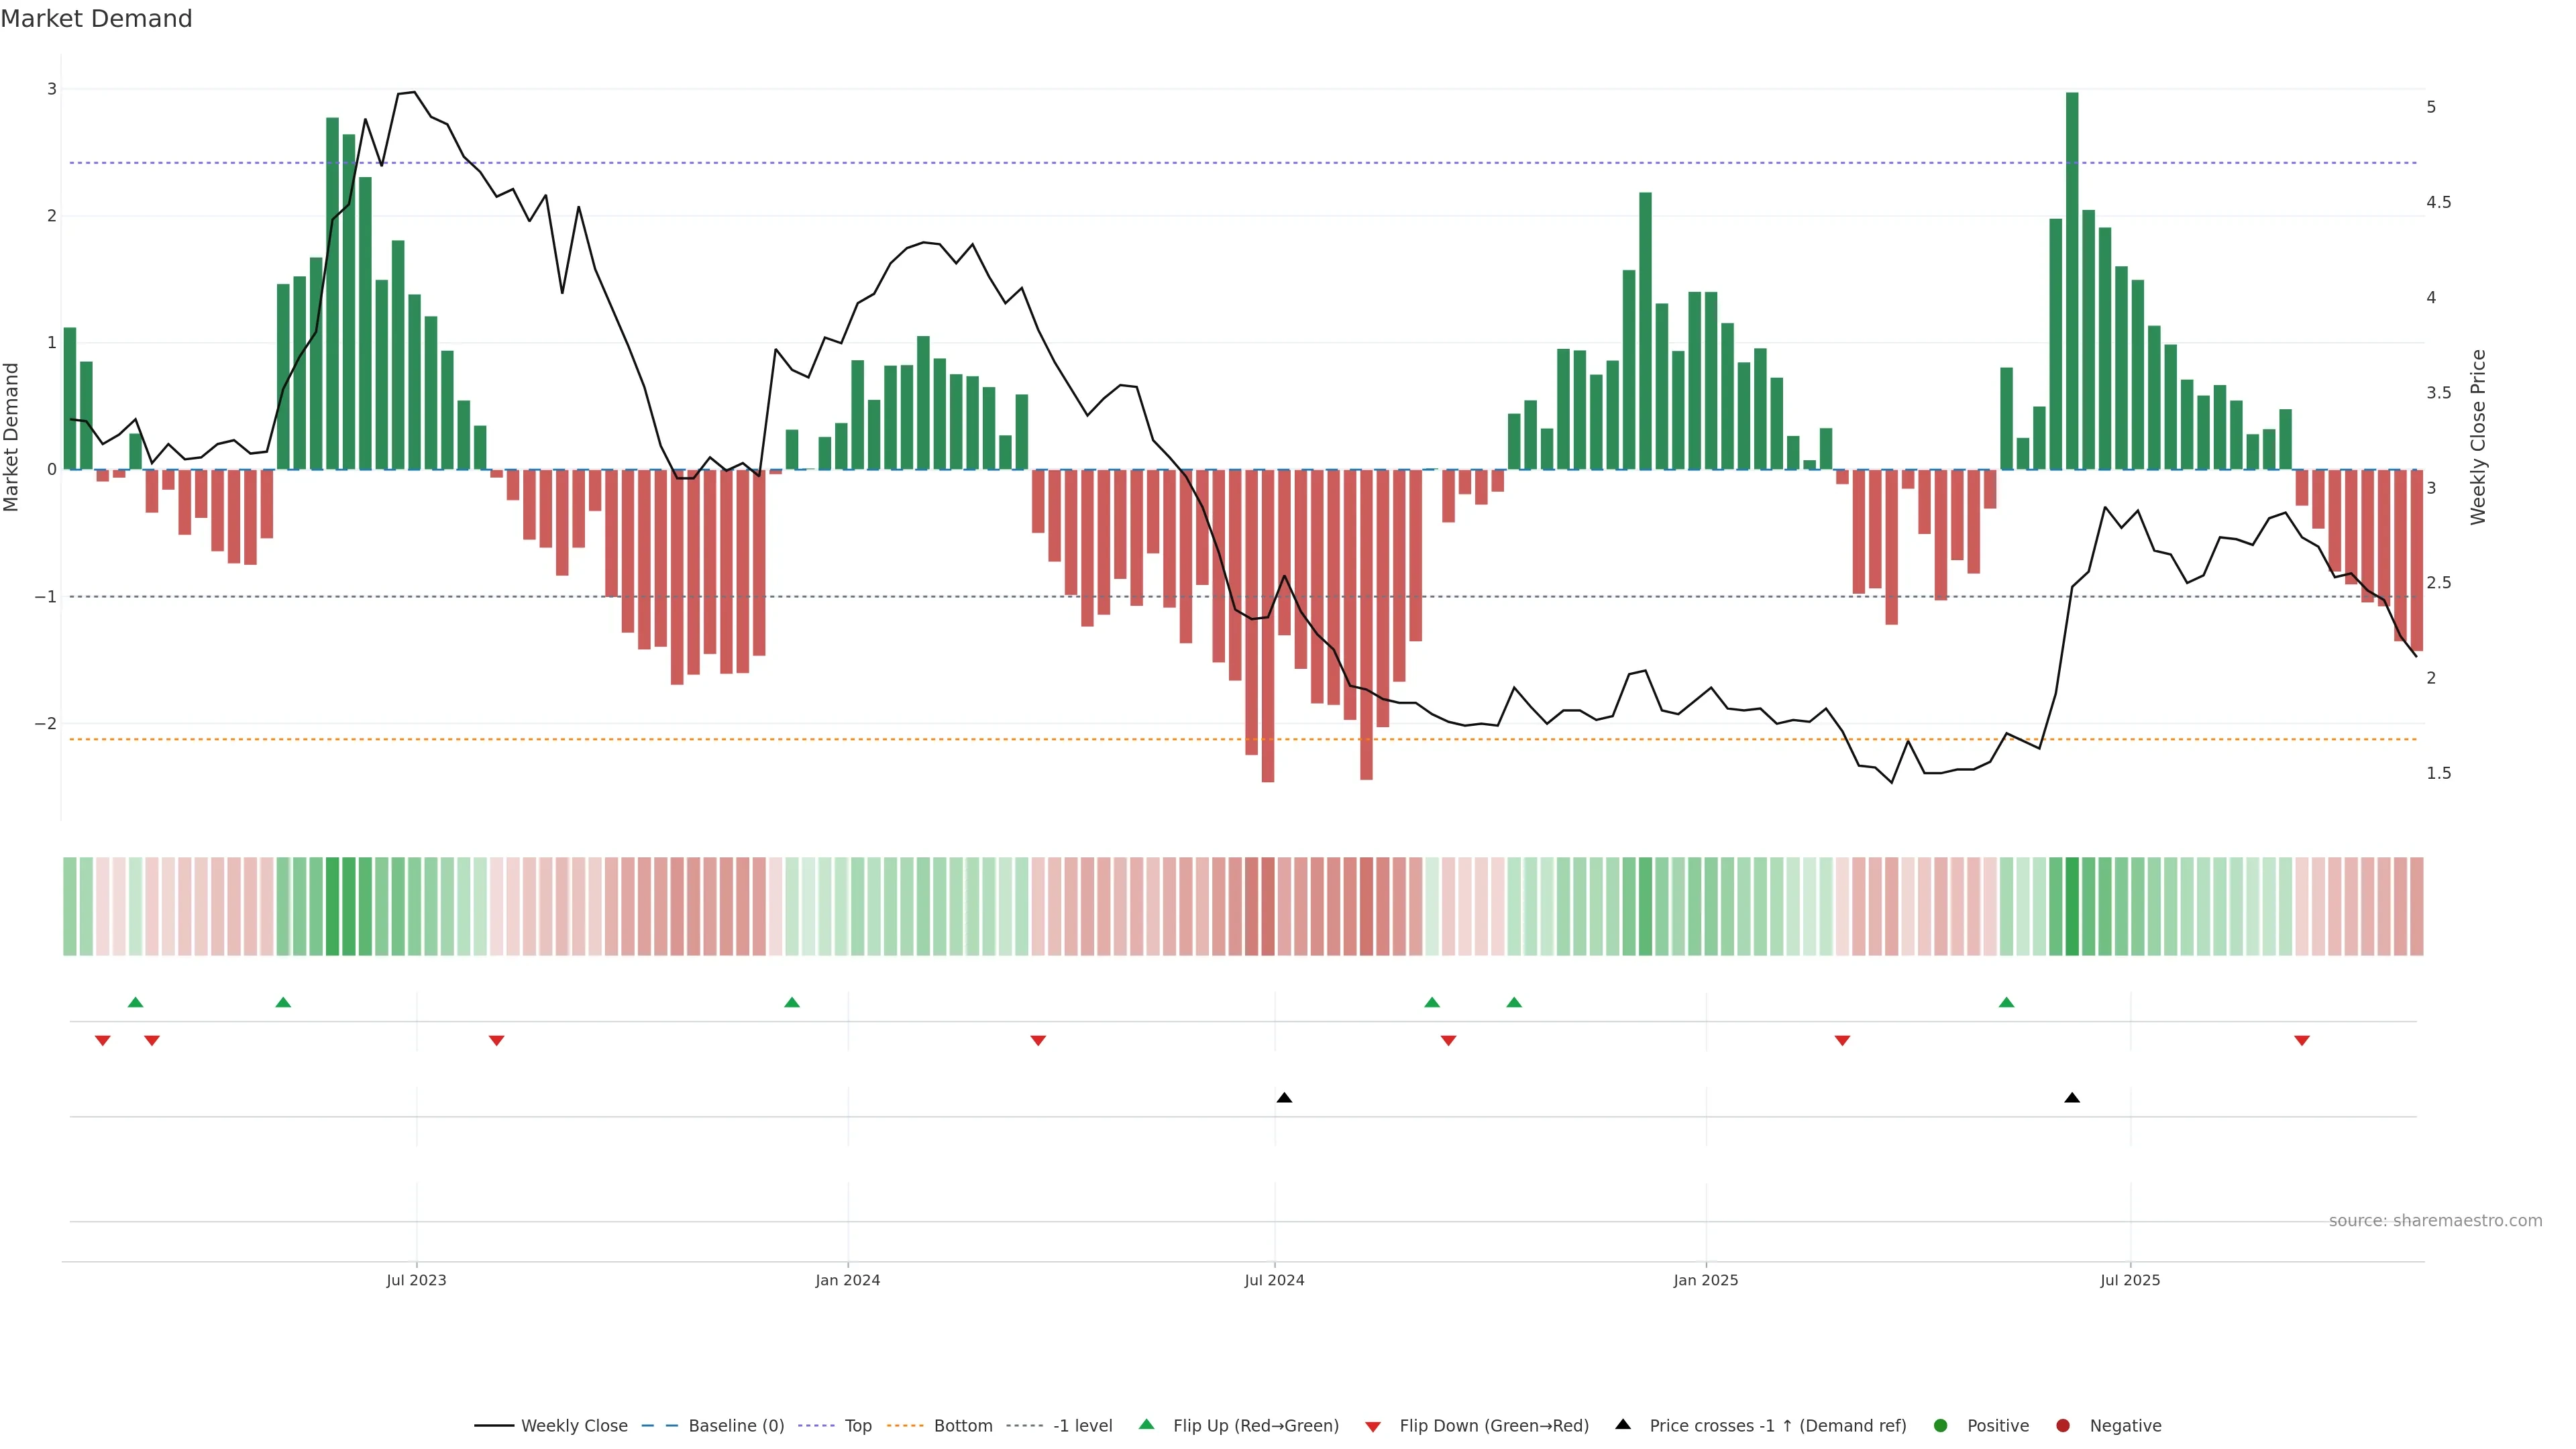Click the red Flip Down triangle in legend
2576x1449 pixels.
click(x=1373, y=1426)
